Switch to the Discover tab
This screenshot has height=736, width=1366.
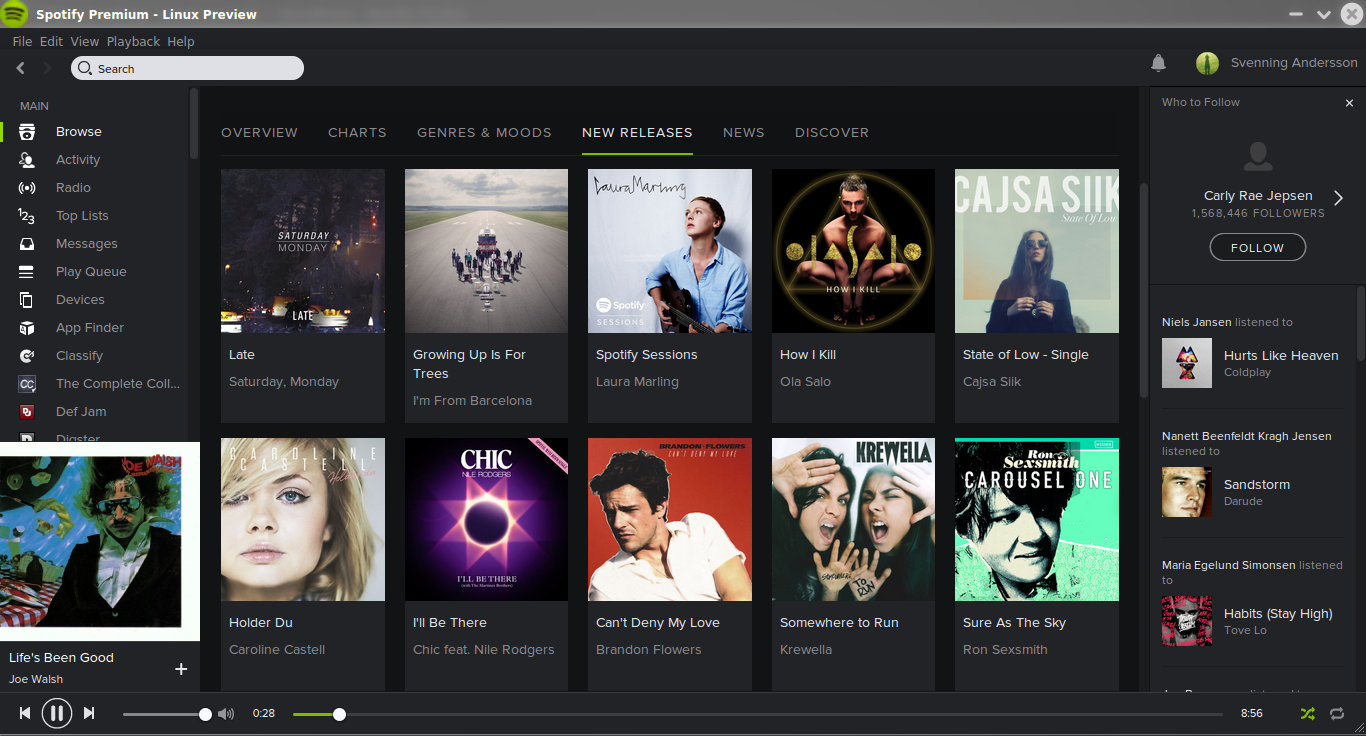[832, 132]
